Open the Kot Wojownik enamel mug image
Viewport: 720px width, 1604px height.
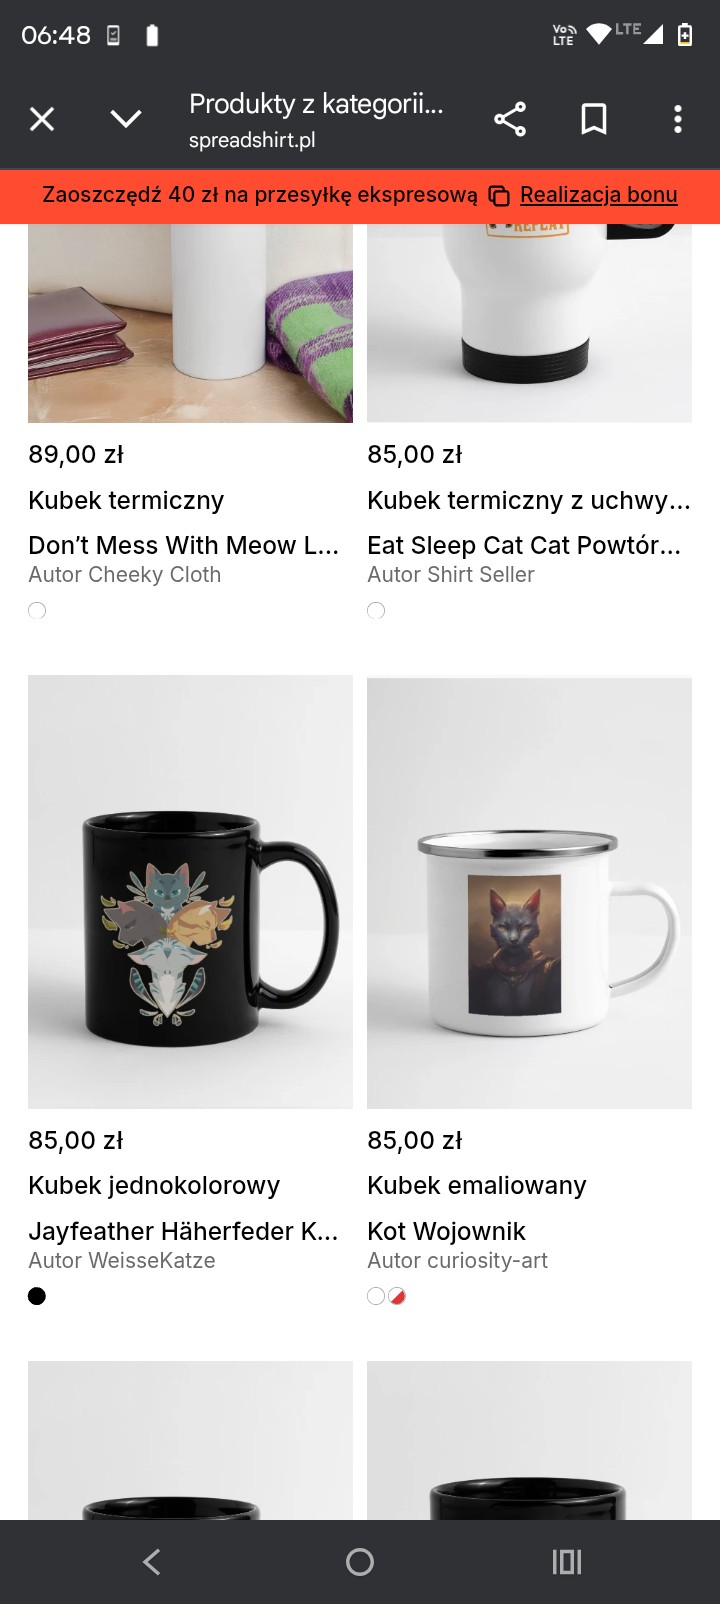(529, 892)
